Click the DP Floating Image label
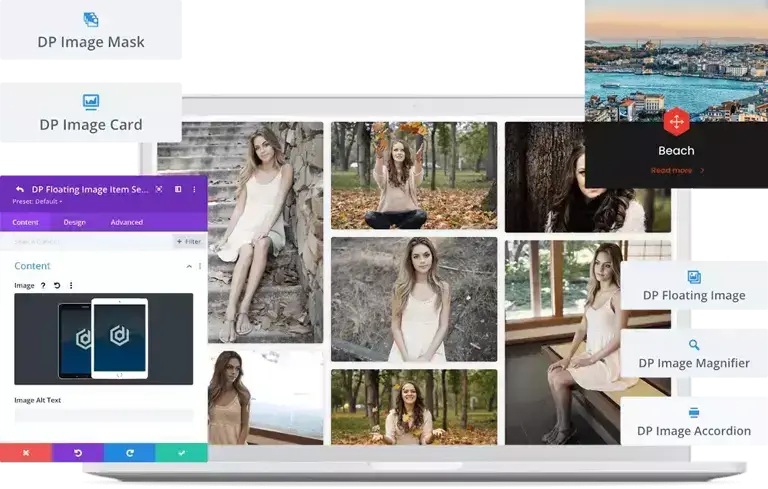This screenshot has width=768, height=489. pyautogui.click(x=694, y=295)
